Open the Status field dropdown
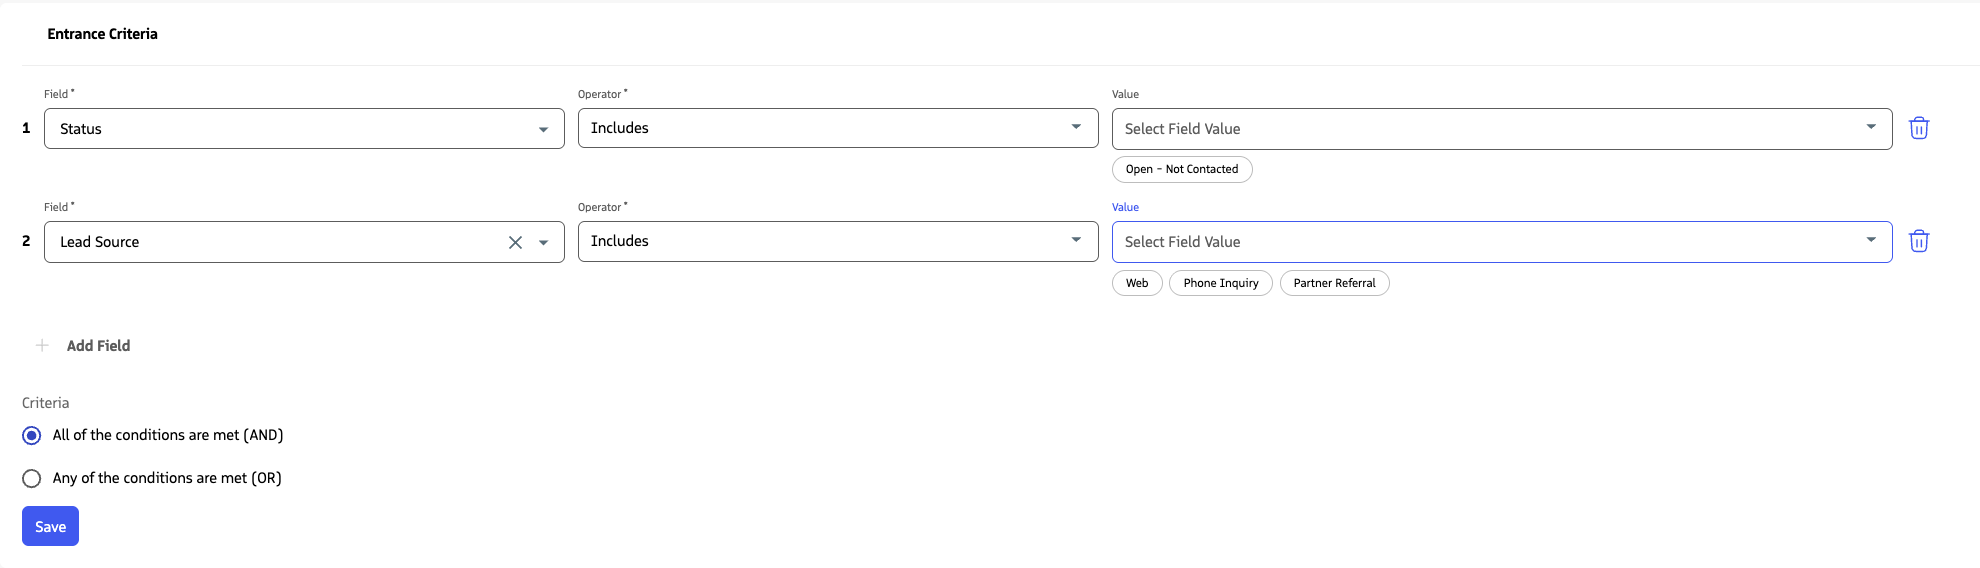Screen dimensions: 1980x568 (x=304, y=128)
